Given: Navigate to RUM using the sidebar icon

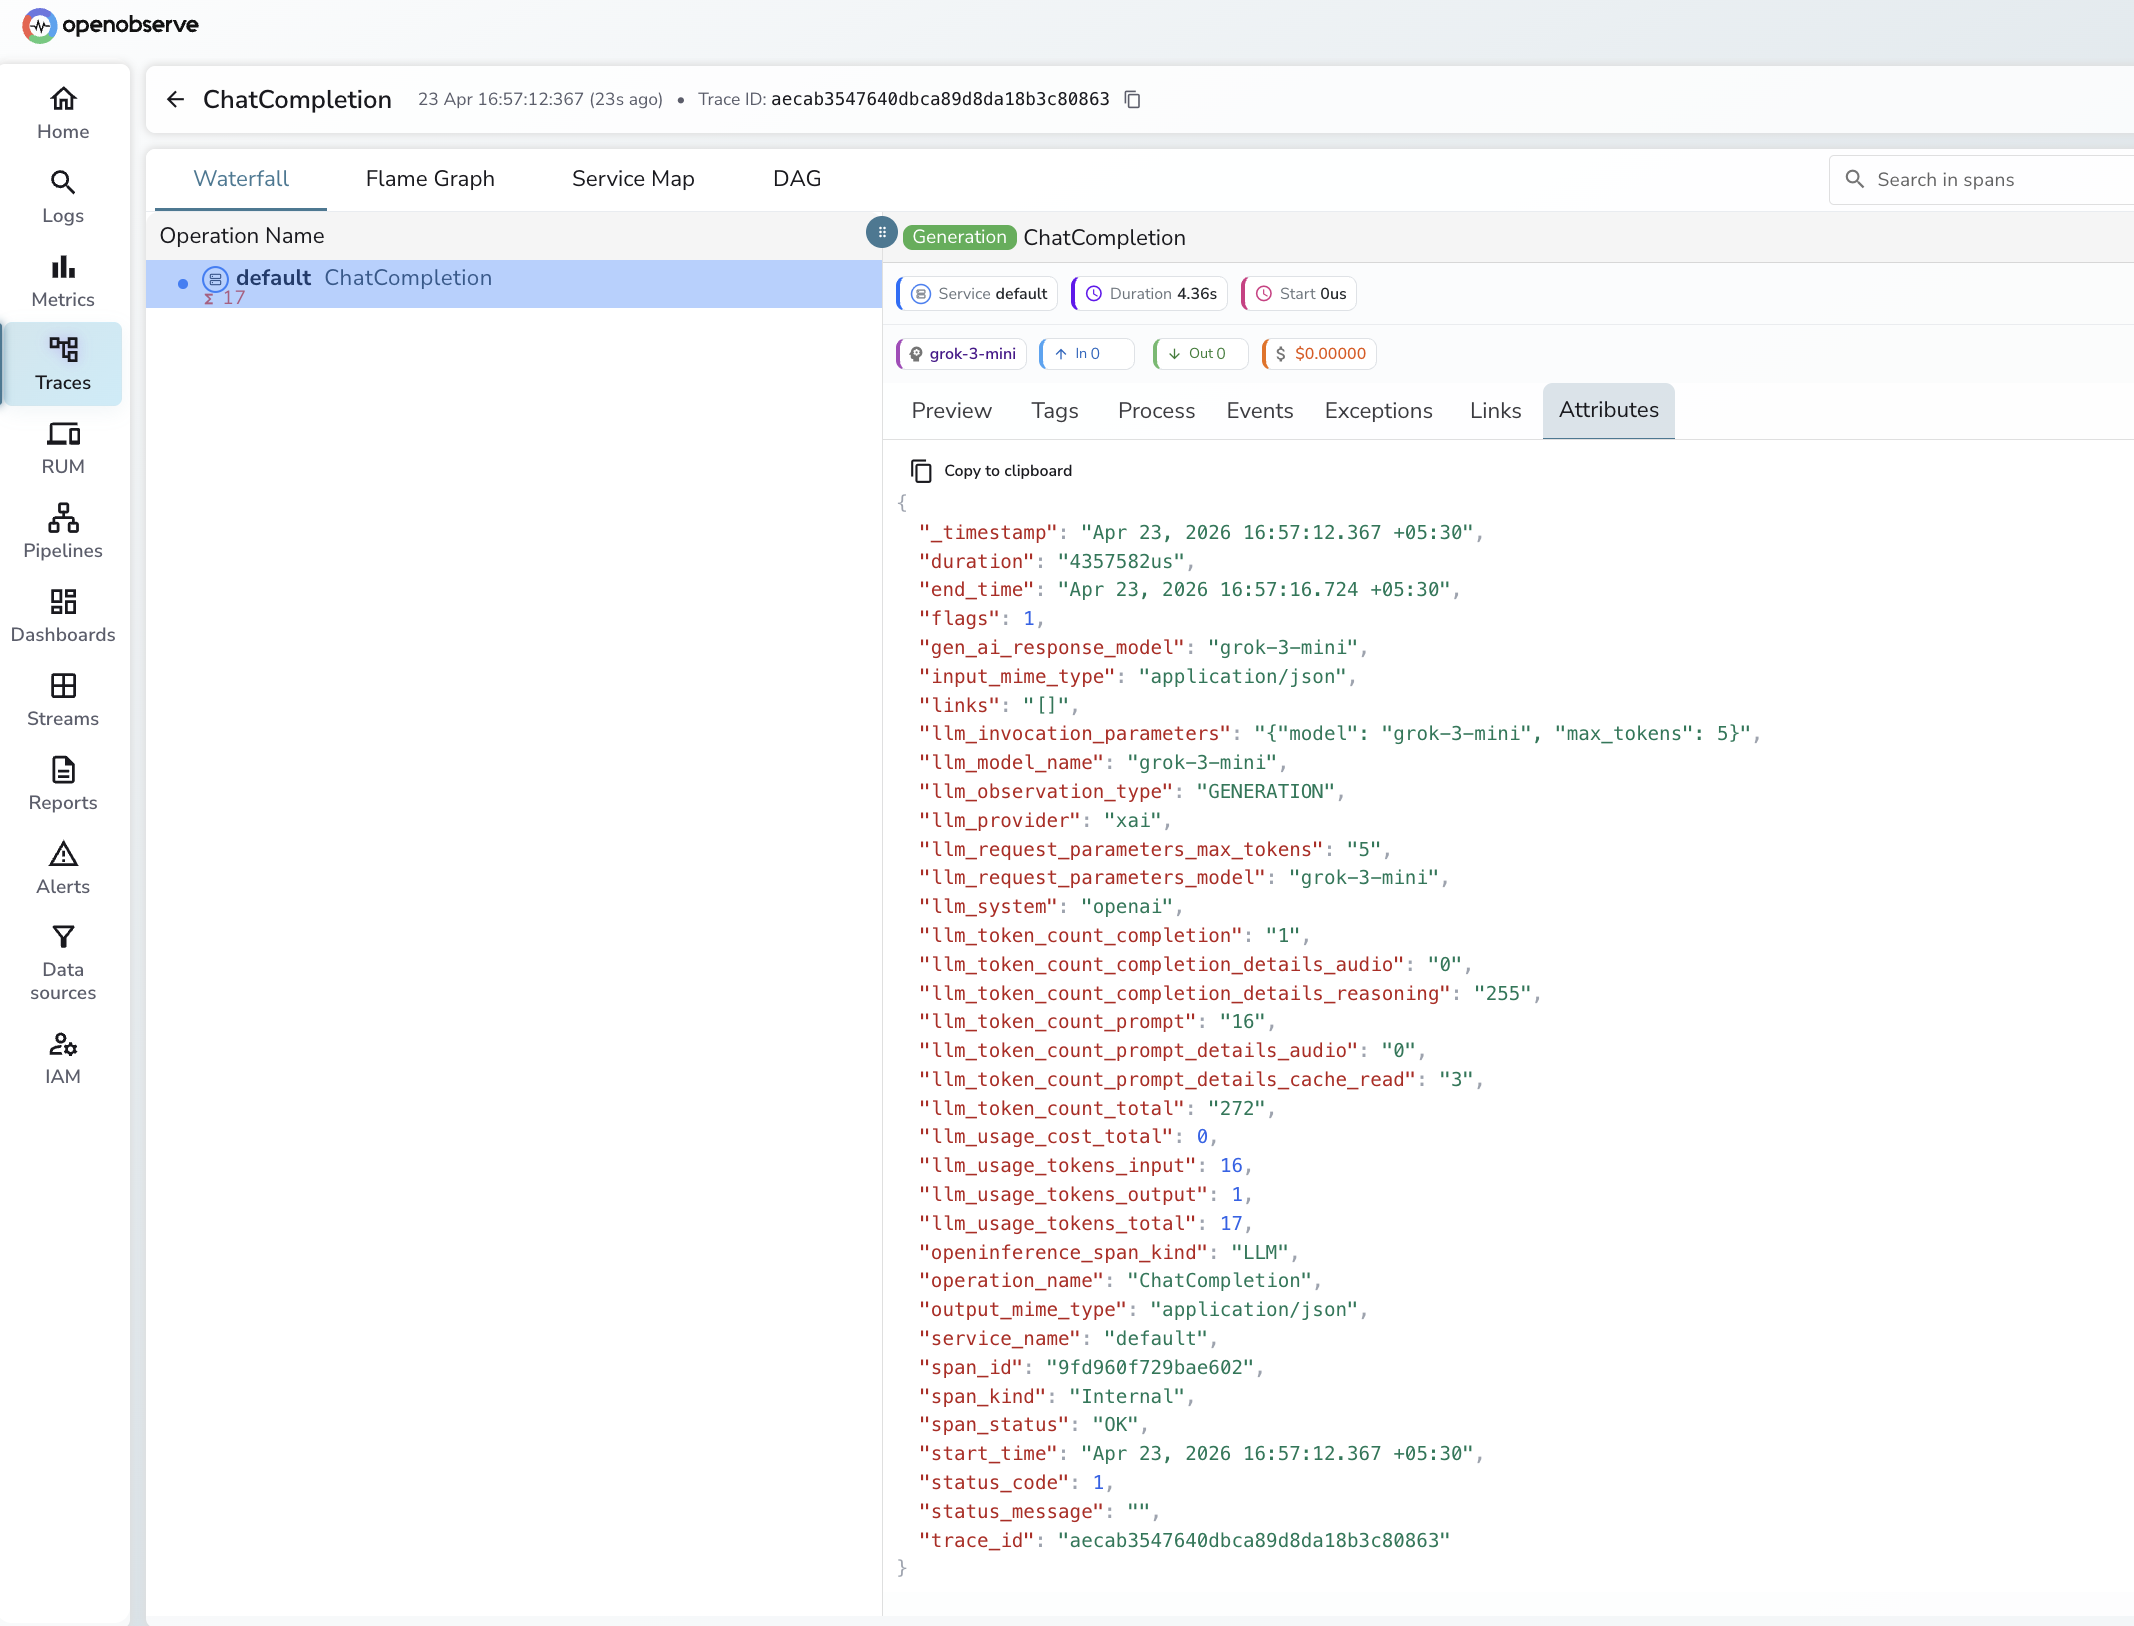Looking at the screenshot, I should [62, 448].
